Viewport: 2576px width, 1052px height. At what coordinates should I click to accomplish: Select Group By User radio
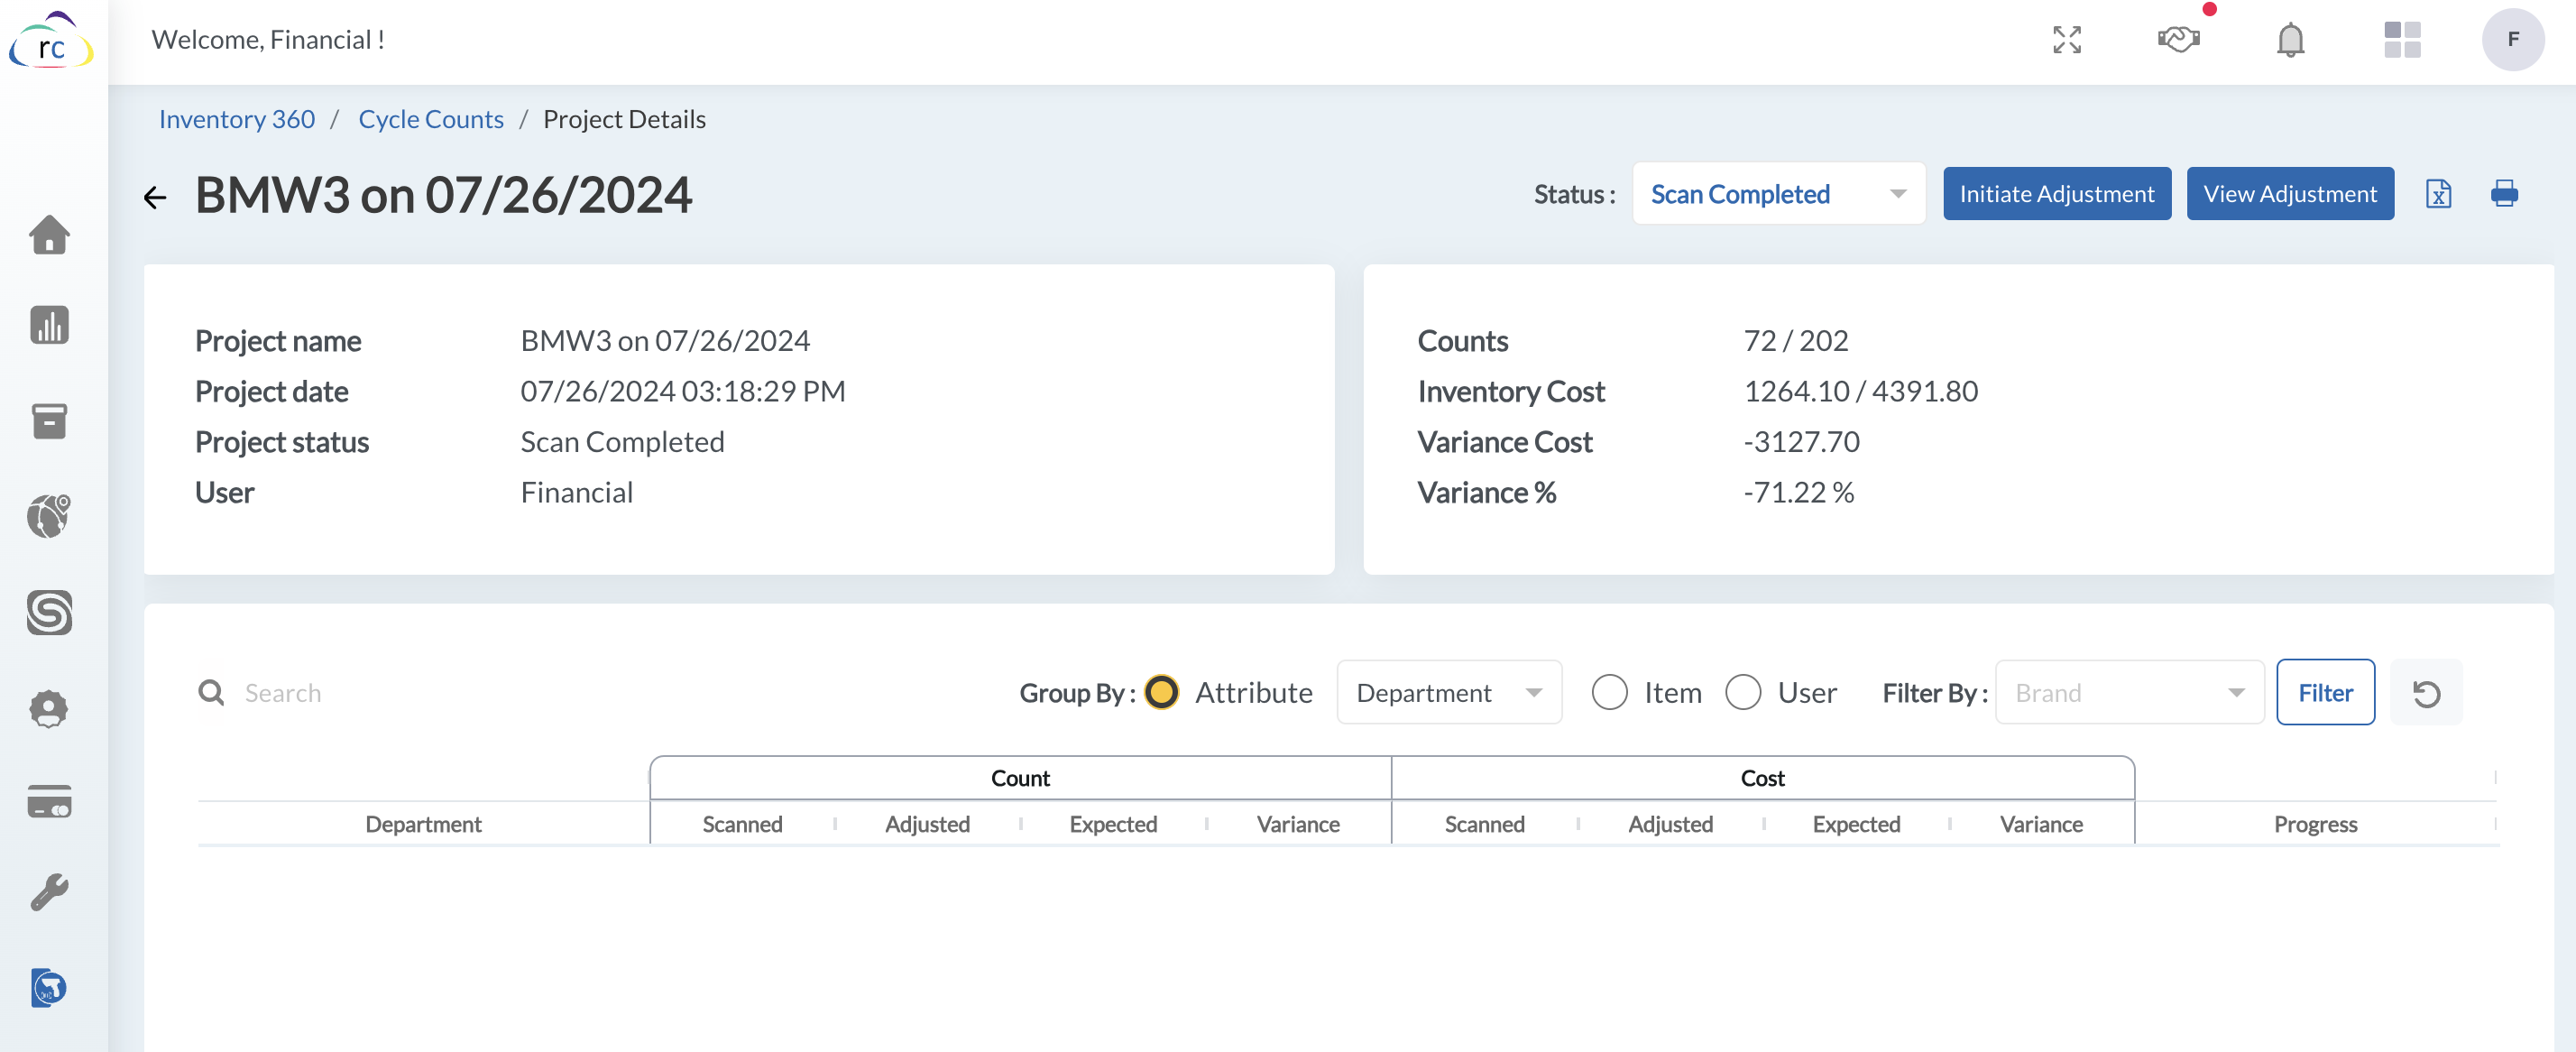[x=1742, y=693]
